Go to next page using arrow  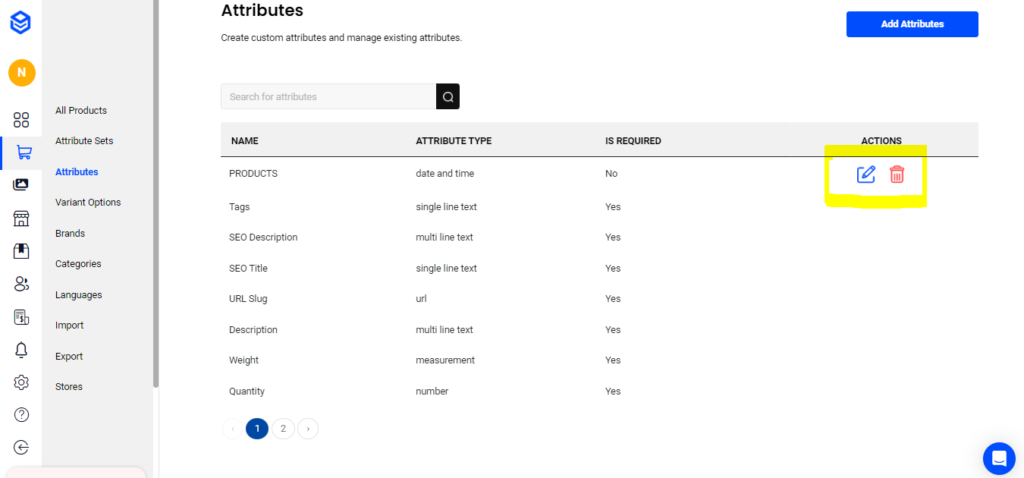(308, 429)
